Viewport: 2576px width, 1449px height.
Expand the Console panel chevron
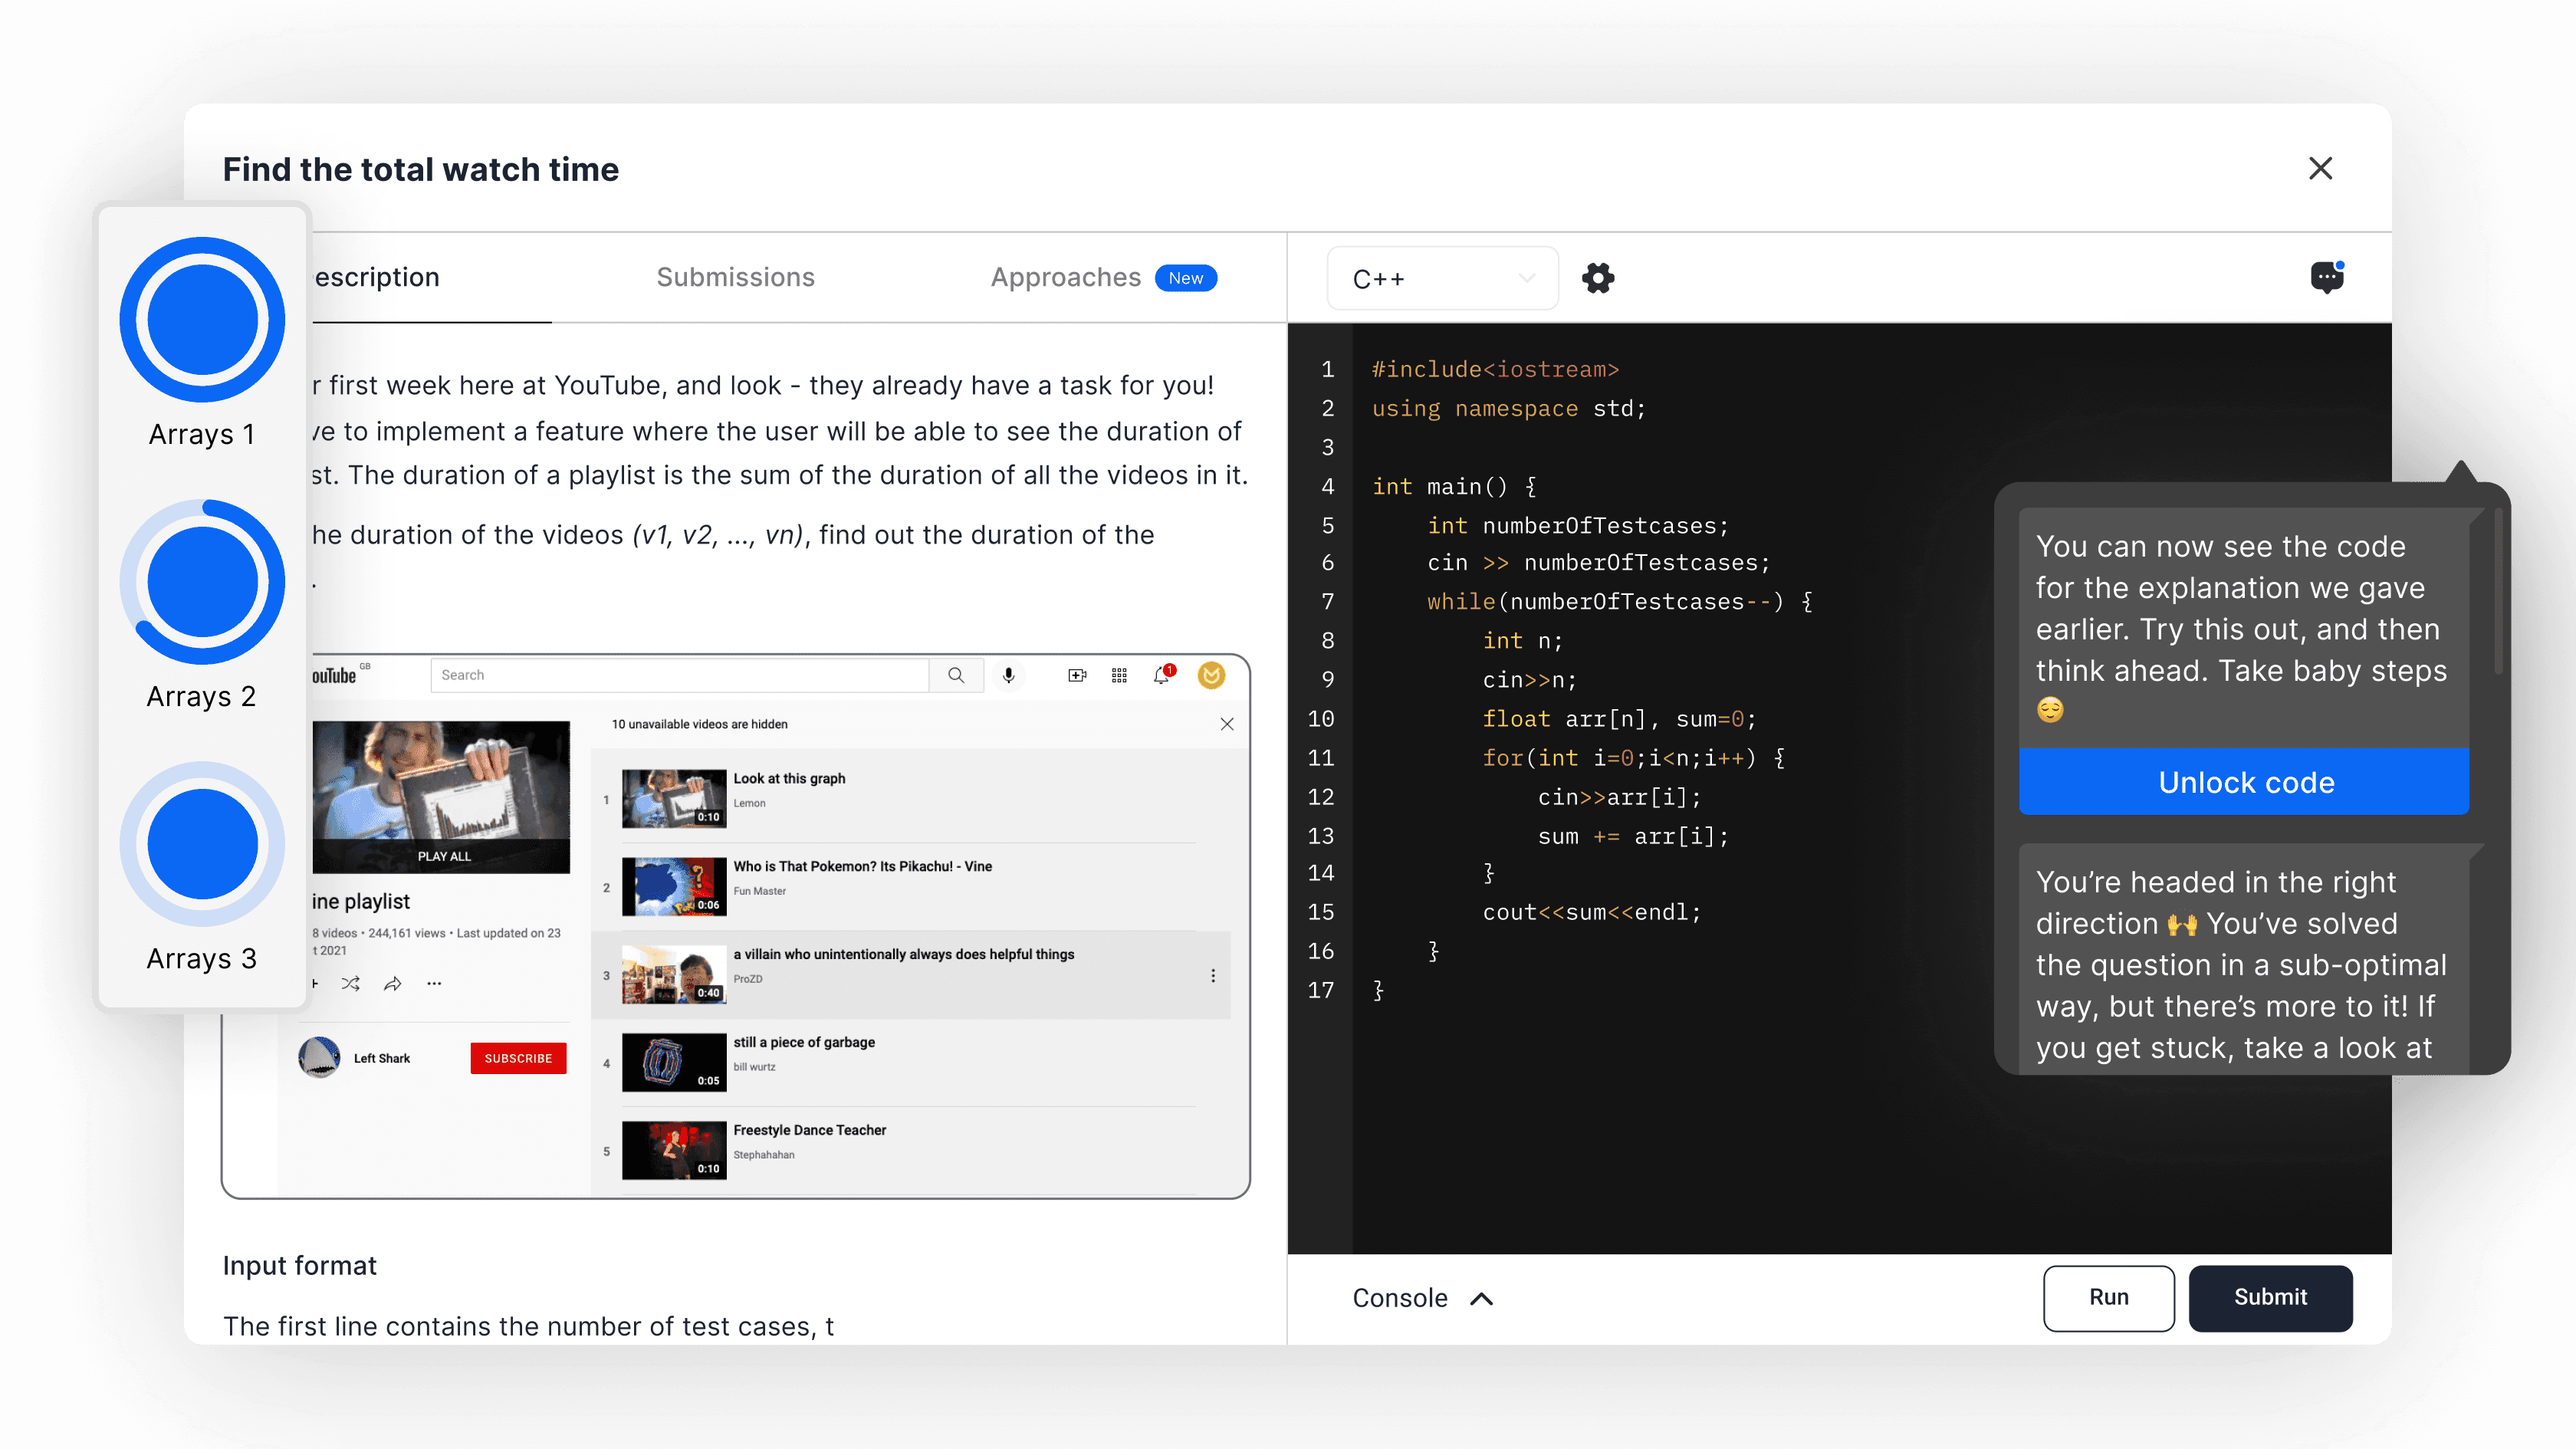click(x=1482, y=1298)
